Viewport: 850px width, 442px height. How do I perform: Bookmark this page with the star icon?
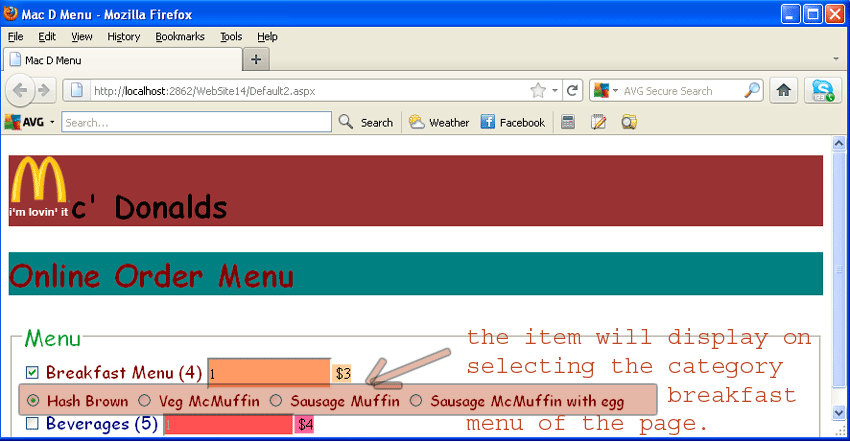[x=538, y=91]
